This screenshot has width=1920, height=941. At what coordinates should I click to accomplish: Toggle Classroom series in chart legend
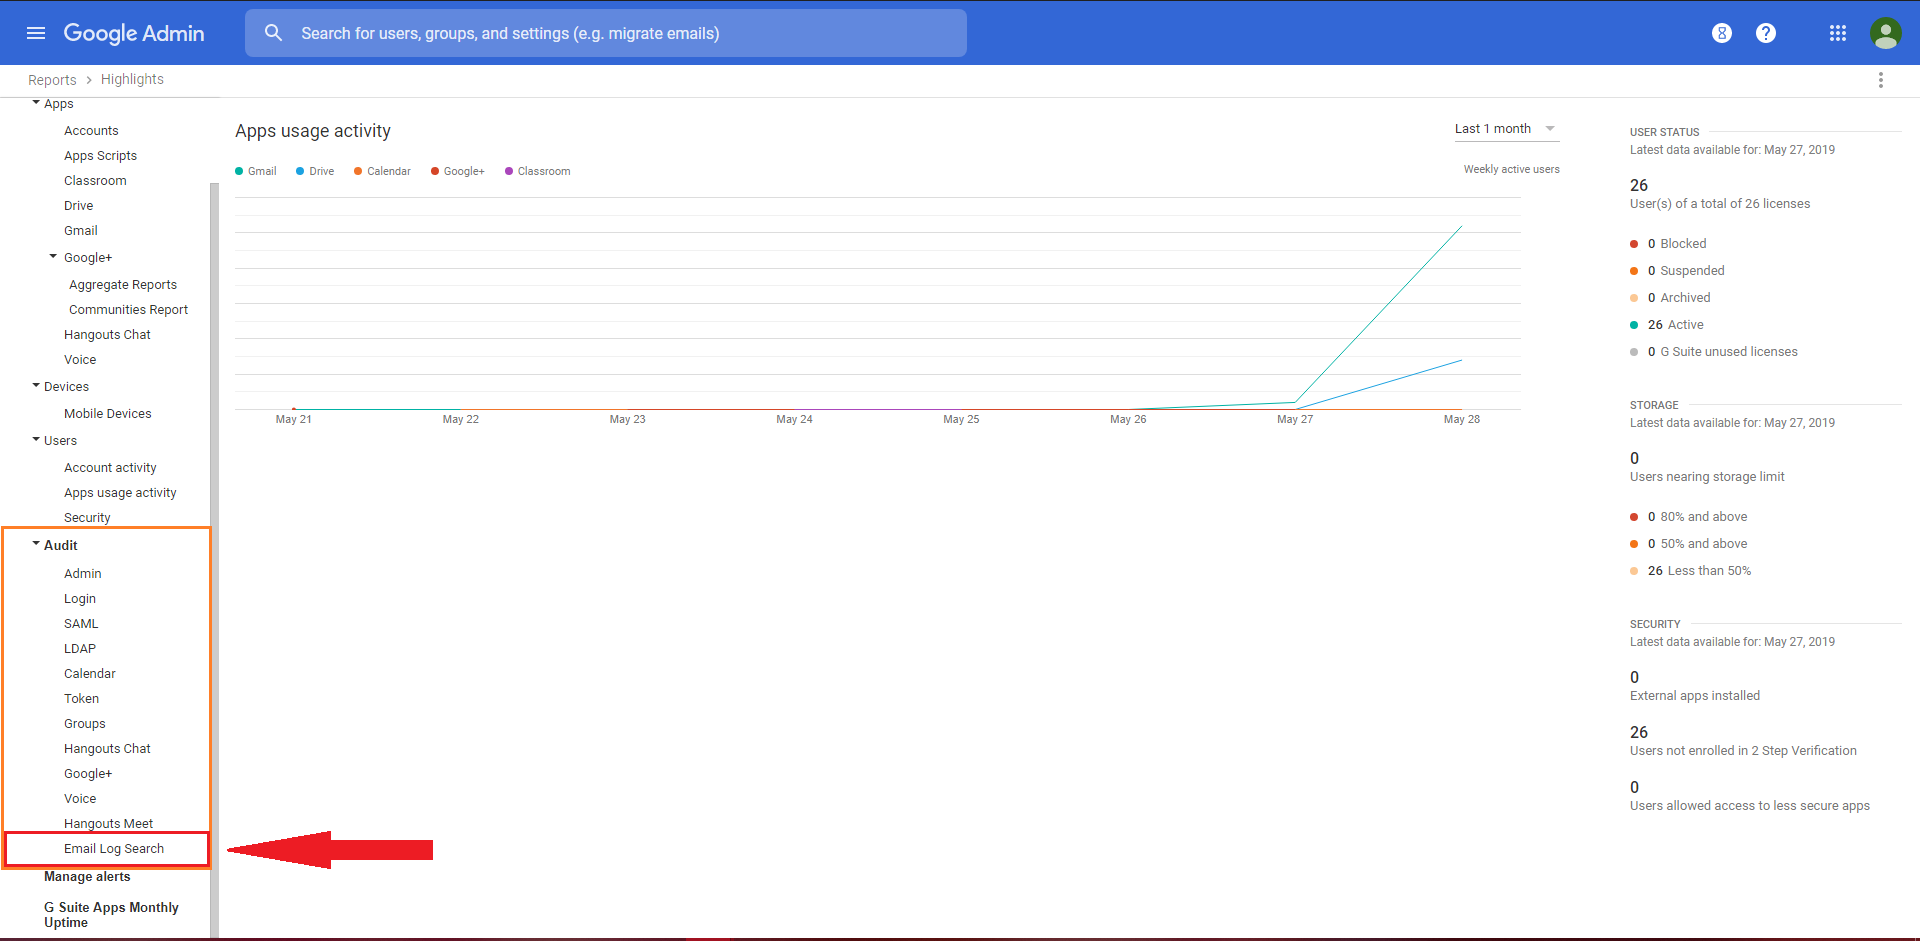[538, 171]
